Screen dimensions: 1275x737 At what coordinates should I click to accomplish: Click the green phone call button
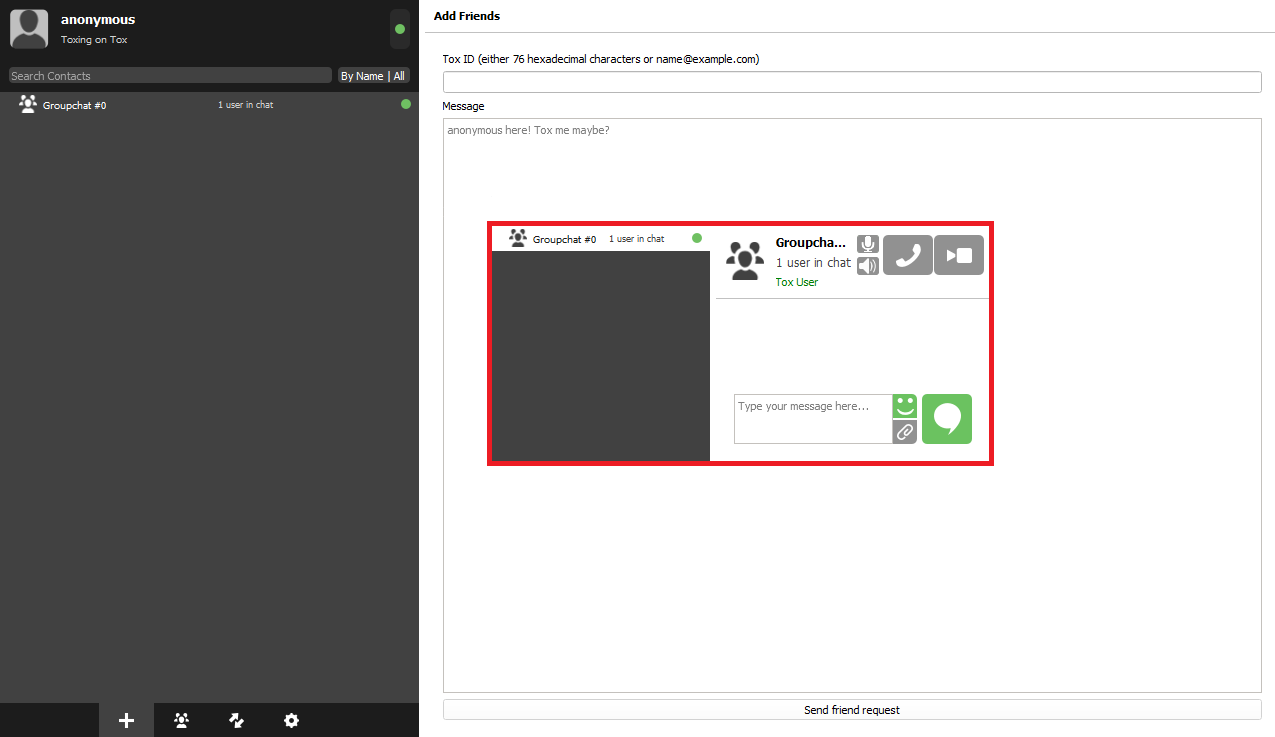point(907,255)
